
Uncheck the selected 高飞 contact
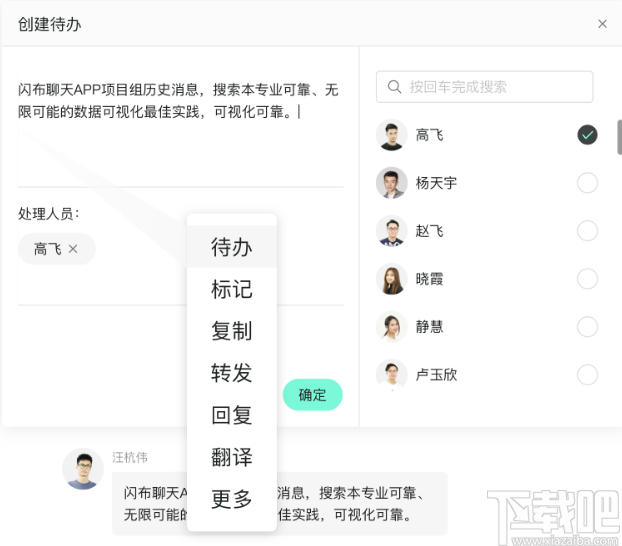587,135
